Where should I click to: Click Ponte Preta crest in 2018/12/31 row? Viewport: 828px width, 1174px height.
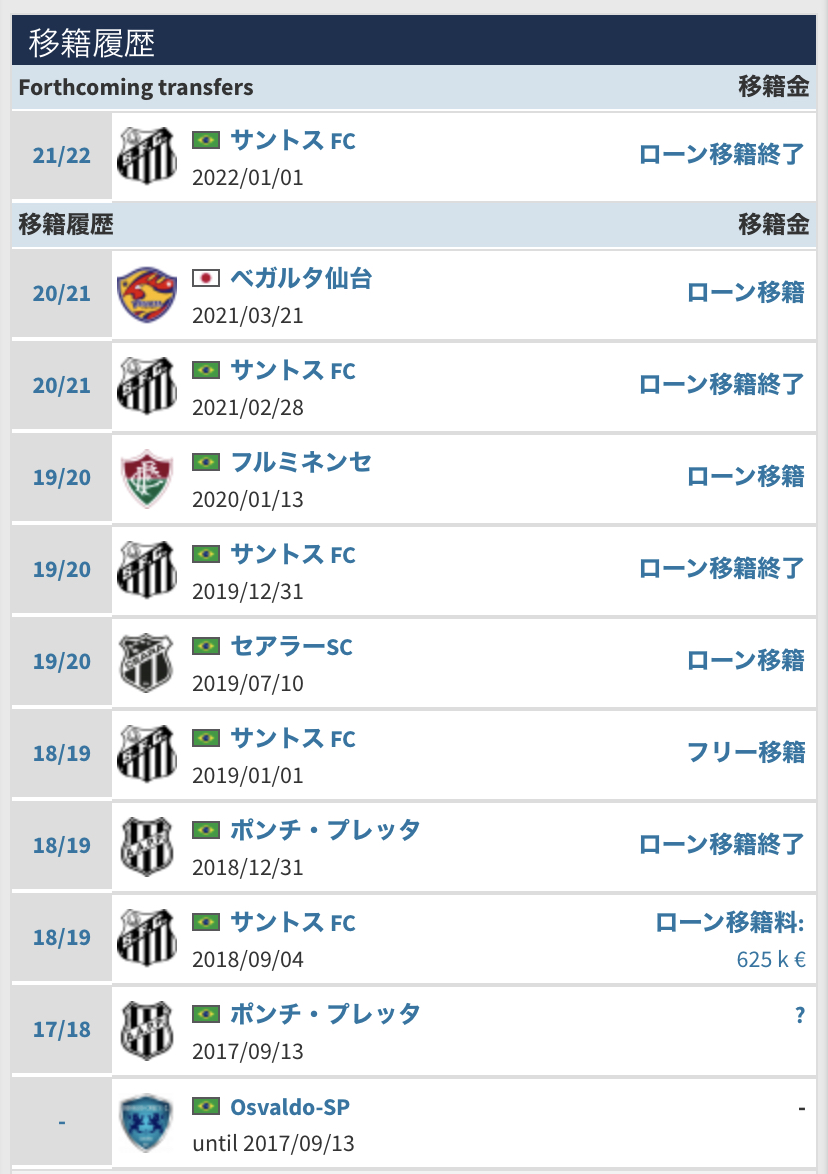click(x=146, y=846)
